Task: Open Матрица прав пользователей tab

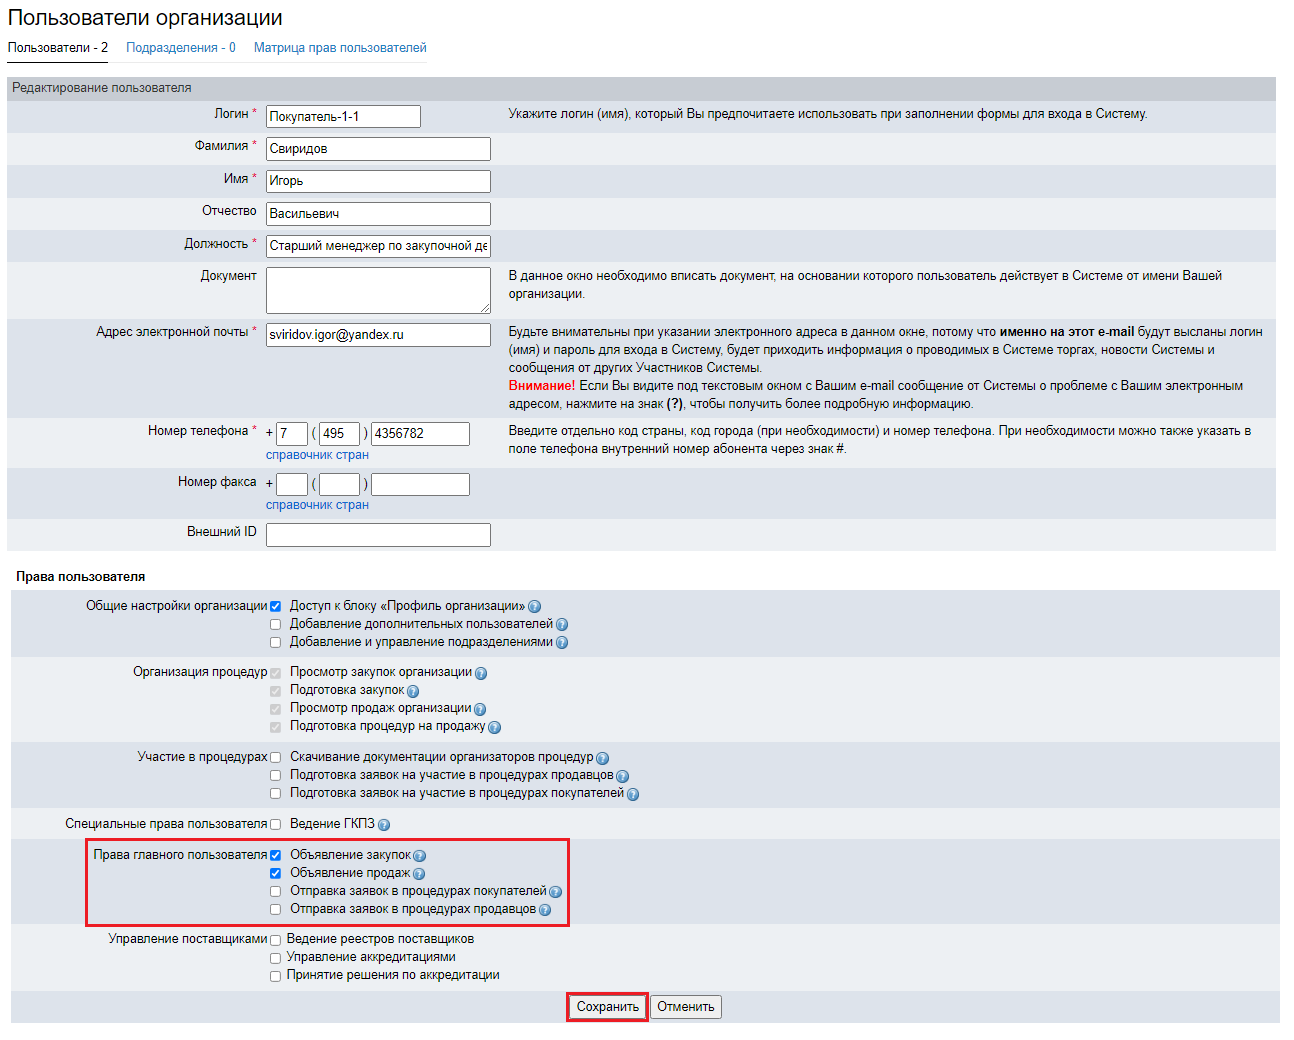Action: coord(340,48)
